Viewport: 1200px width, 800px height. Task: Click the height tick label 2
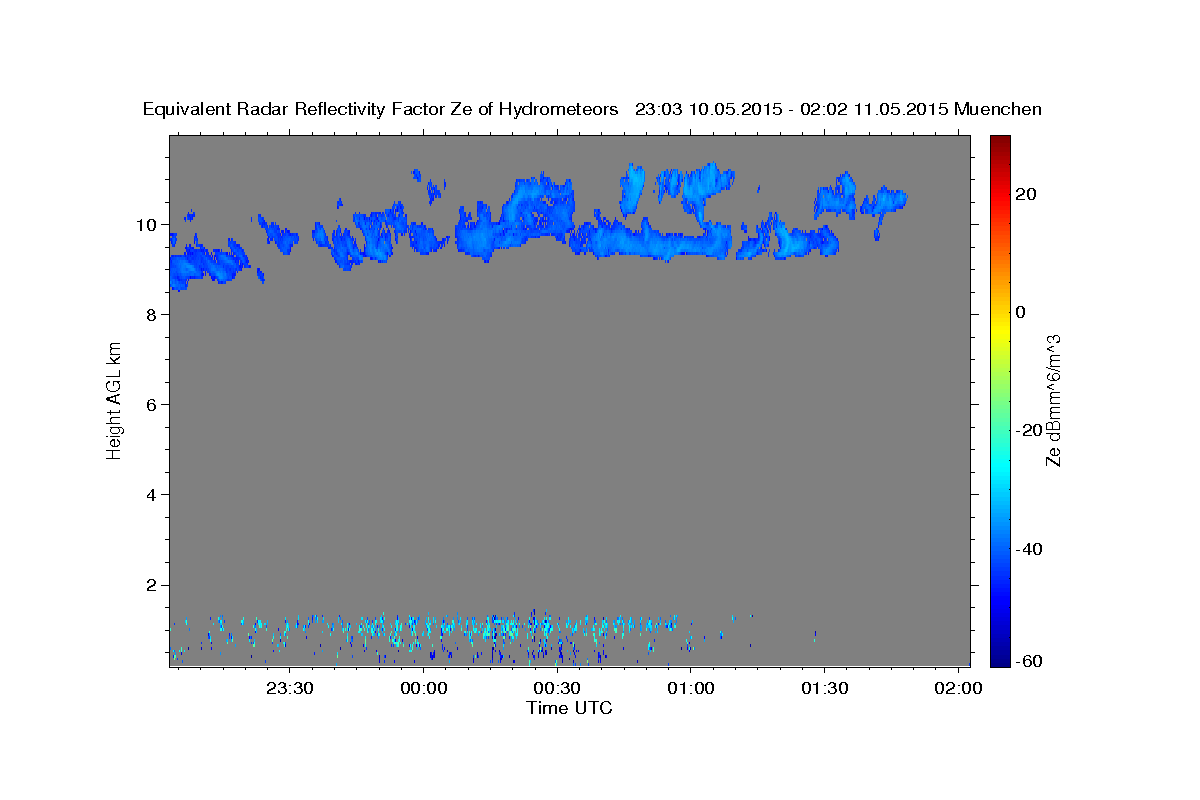click(152, 585)
